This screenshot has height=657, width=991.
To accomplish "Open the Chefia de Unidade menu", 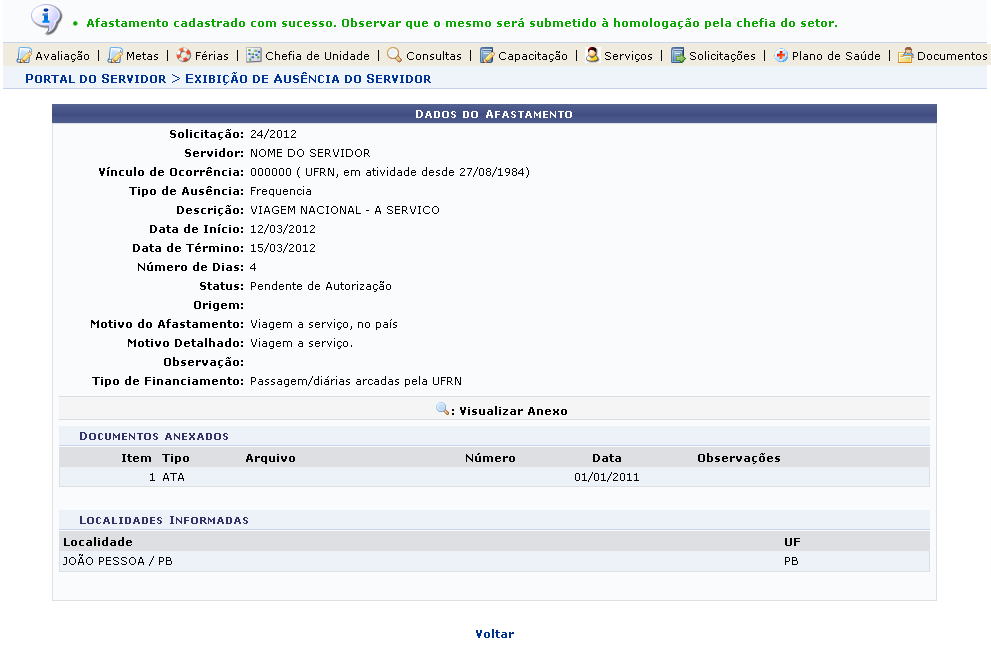I will [x=317, y=56].
